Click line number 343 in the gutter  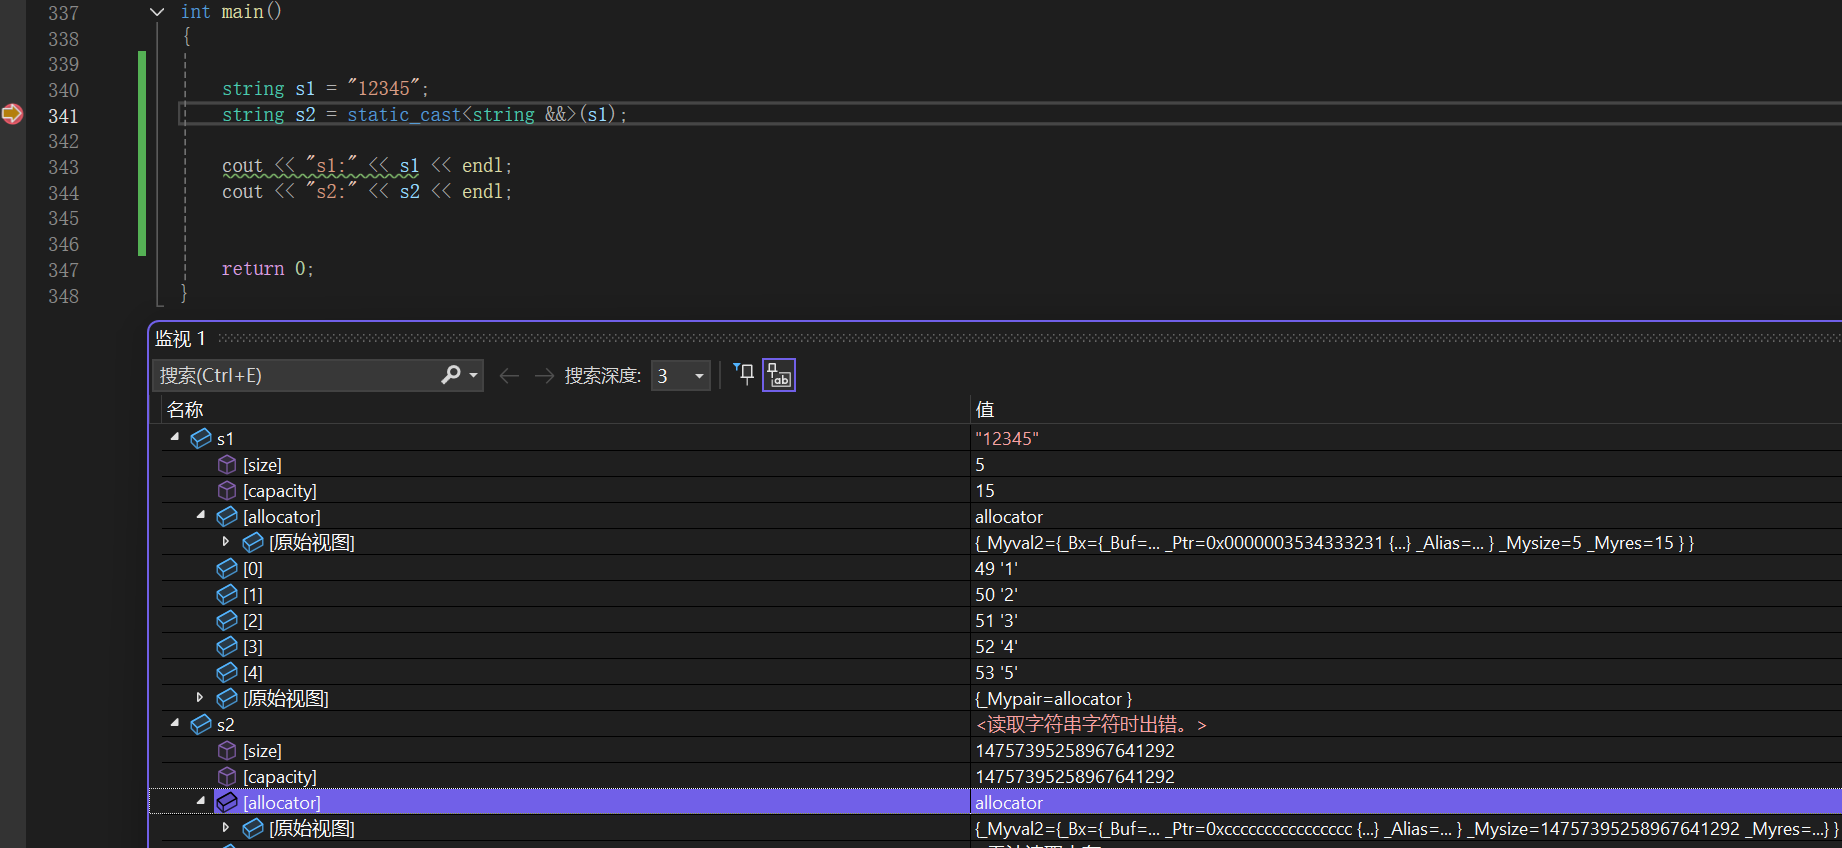pyautogui.click(x=63, y=167)
